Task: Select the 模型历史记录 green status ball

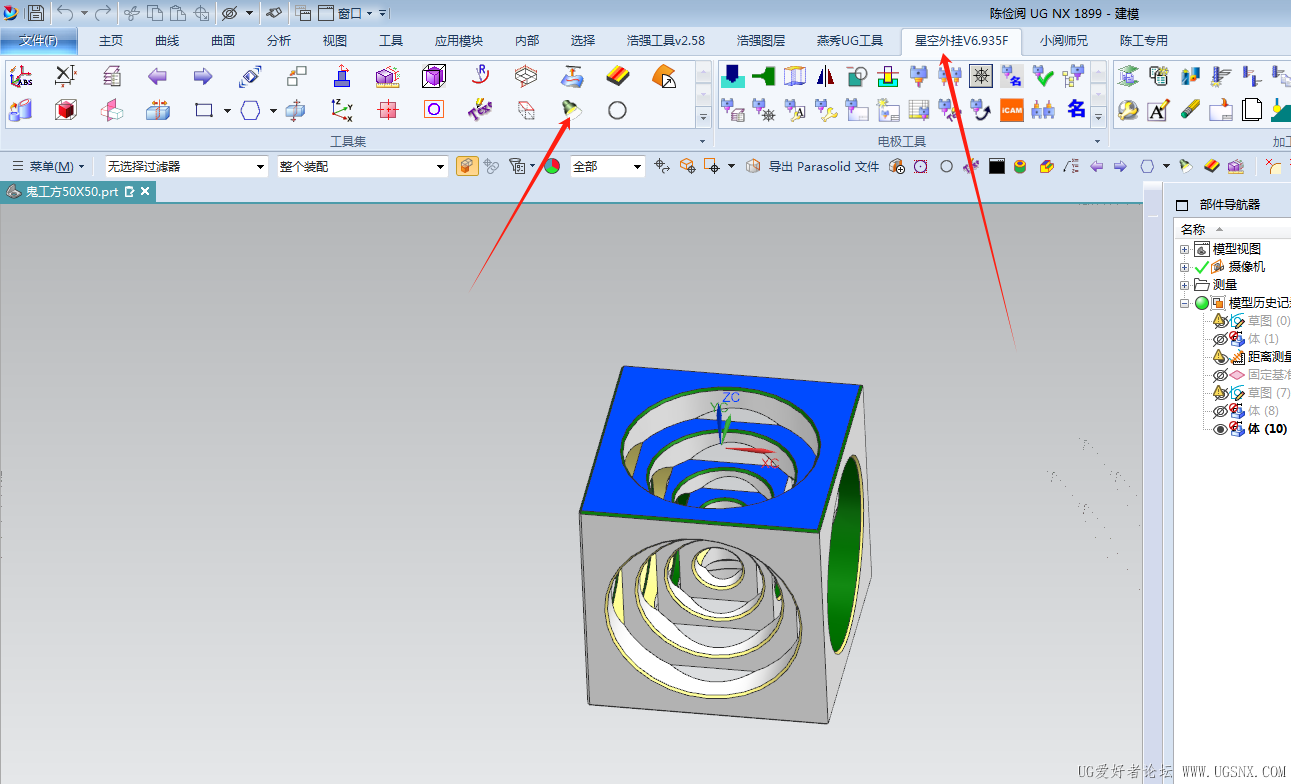Action: 1201,303
